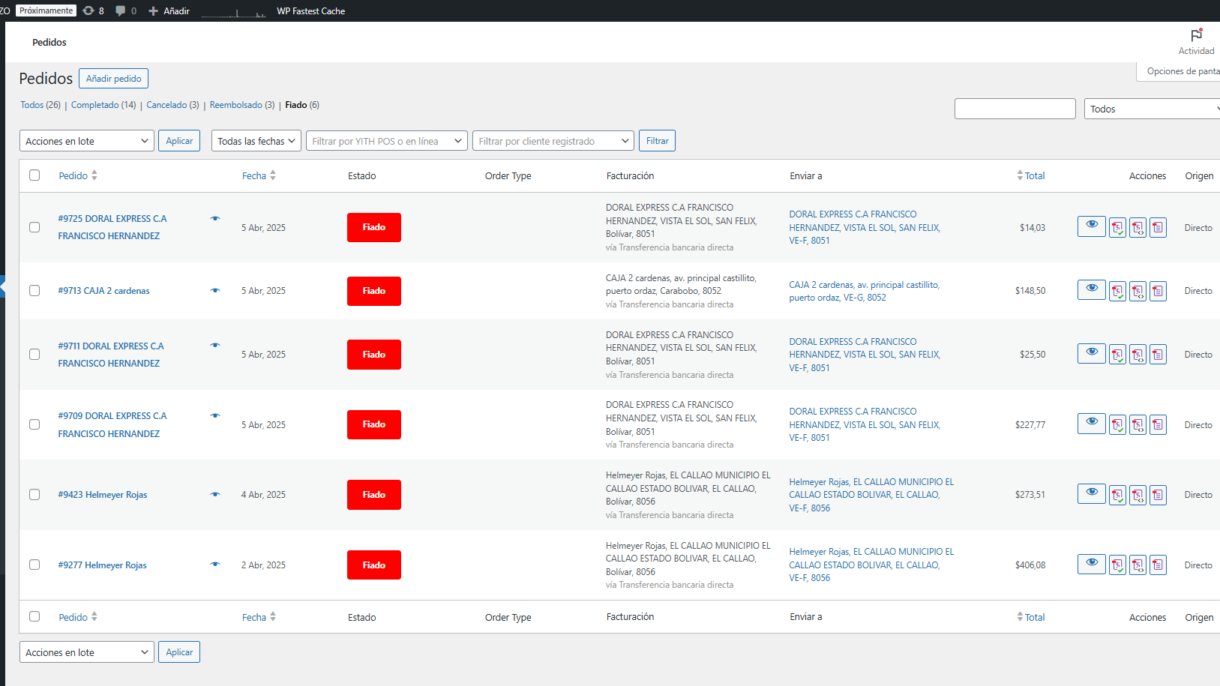Click the lined-page PDF icon for order #9713
The height and width of the screenshot is (686, 1220).
pos(1158,291)
